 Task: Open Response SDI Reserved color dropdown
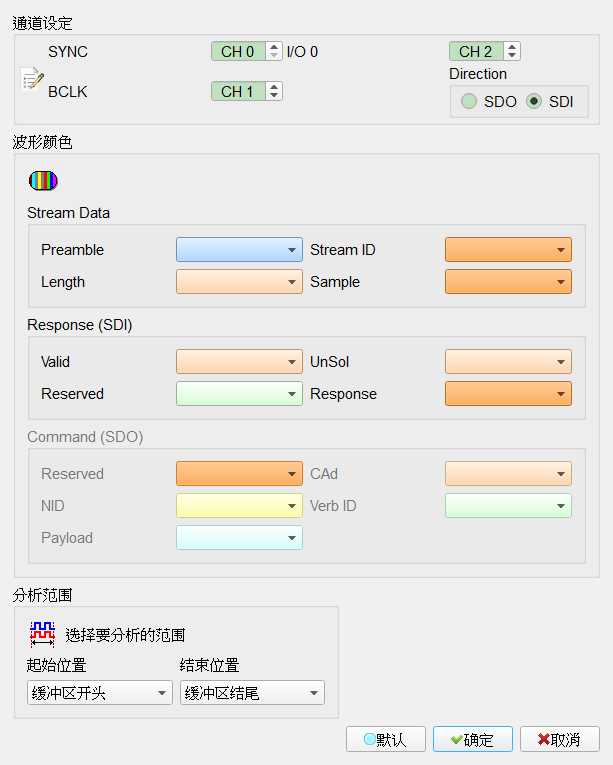click(x=239, y=394)
